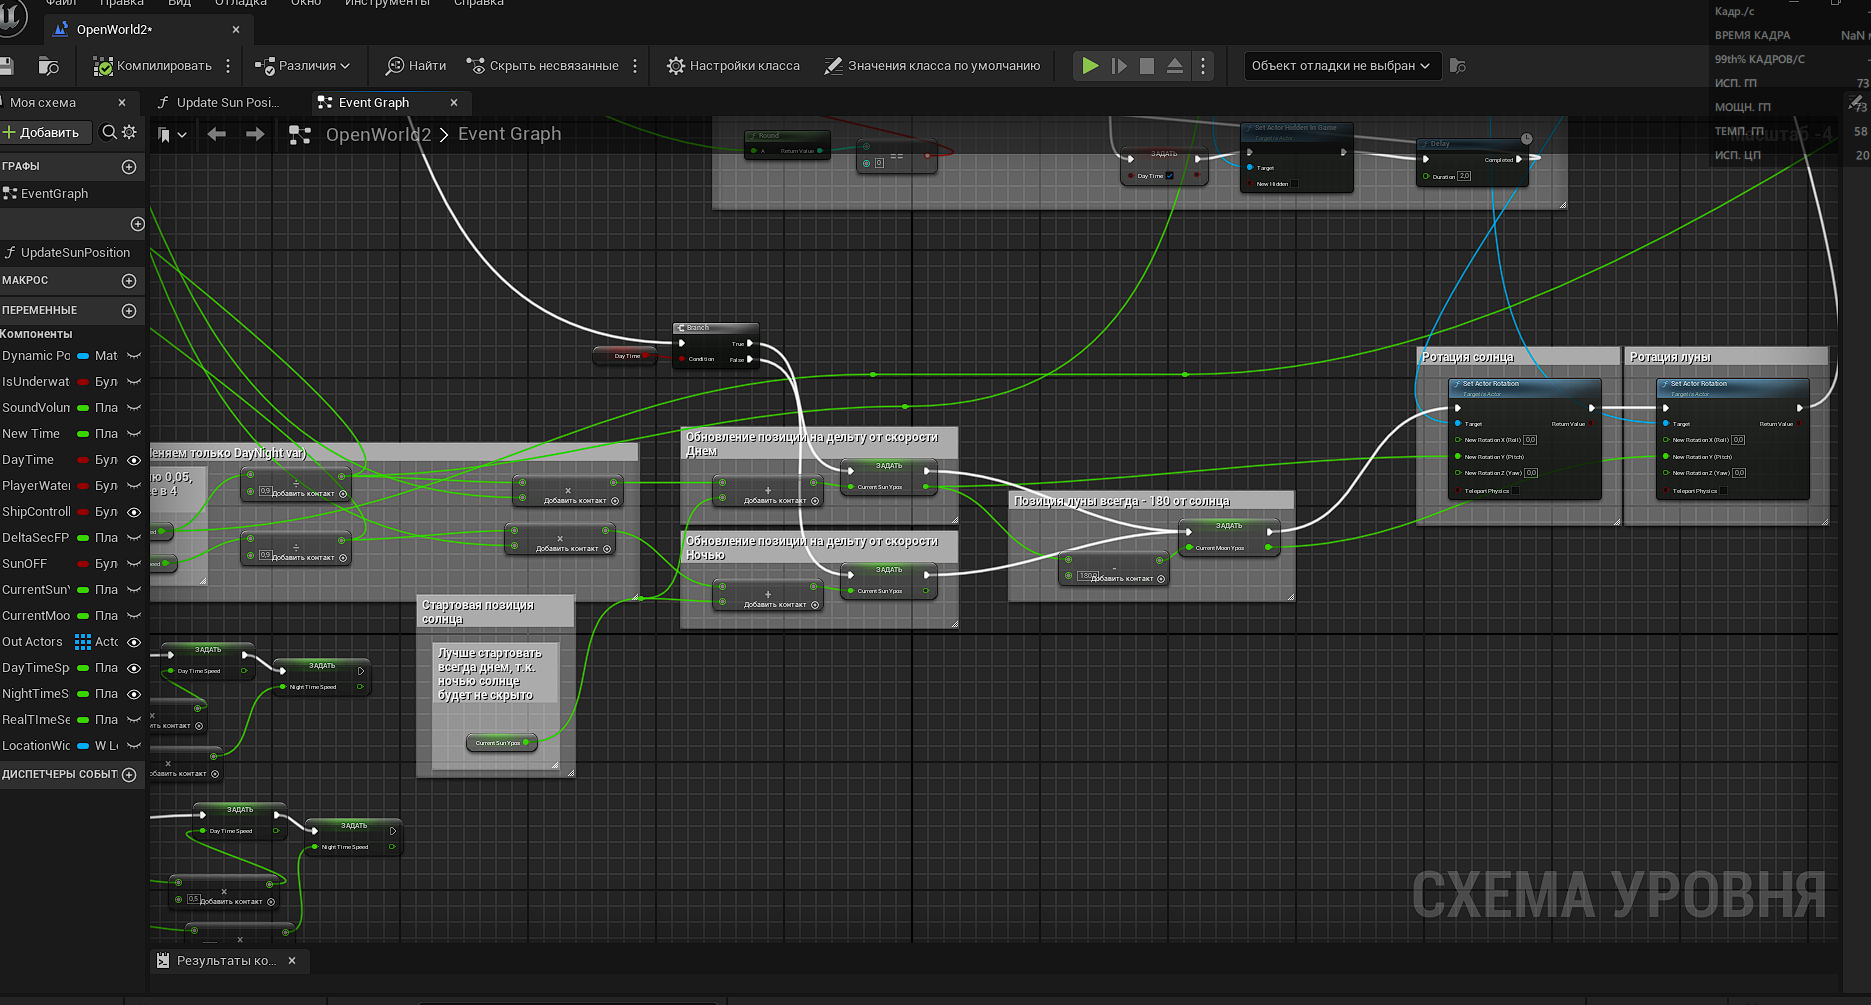Click the navigate forward arrow
Screen dimensions: 1871x1005
click(x=255, y=134)
